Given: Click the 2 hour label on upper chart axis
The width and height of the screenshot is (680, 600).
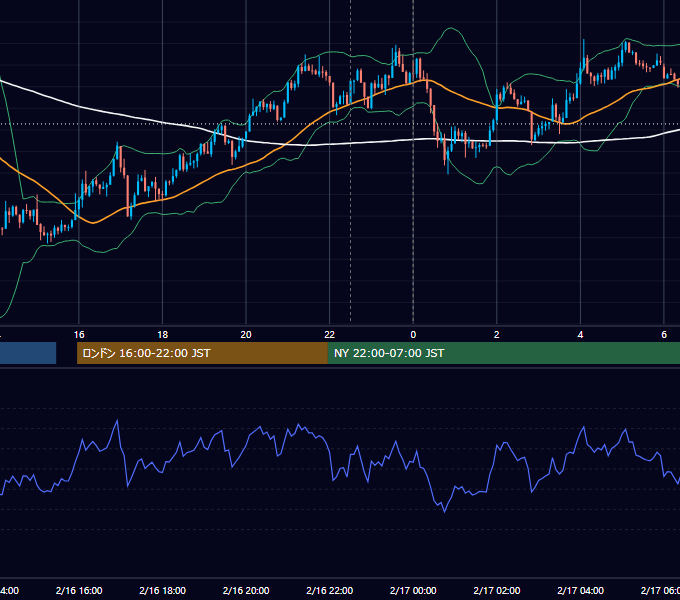Looking at the screenshot, I should [x=497, y=335].
